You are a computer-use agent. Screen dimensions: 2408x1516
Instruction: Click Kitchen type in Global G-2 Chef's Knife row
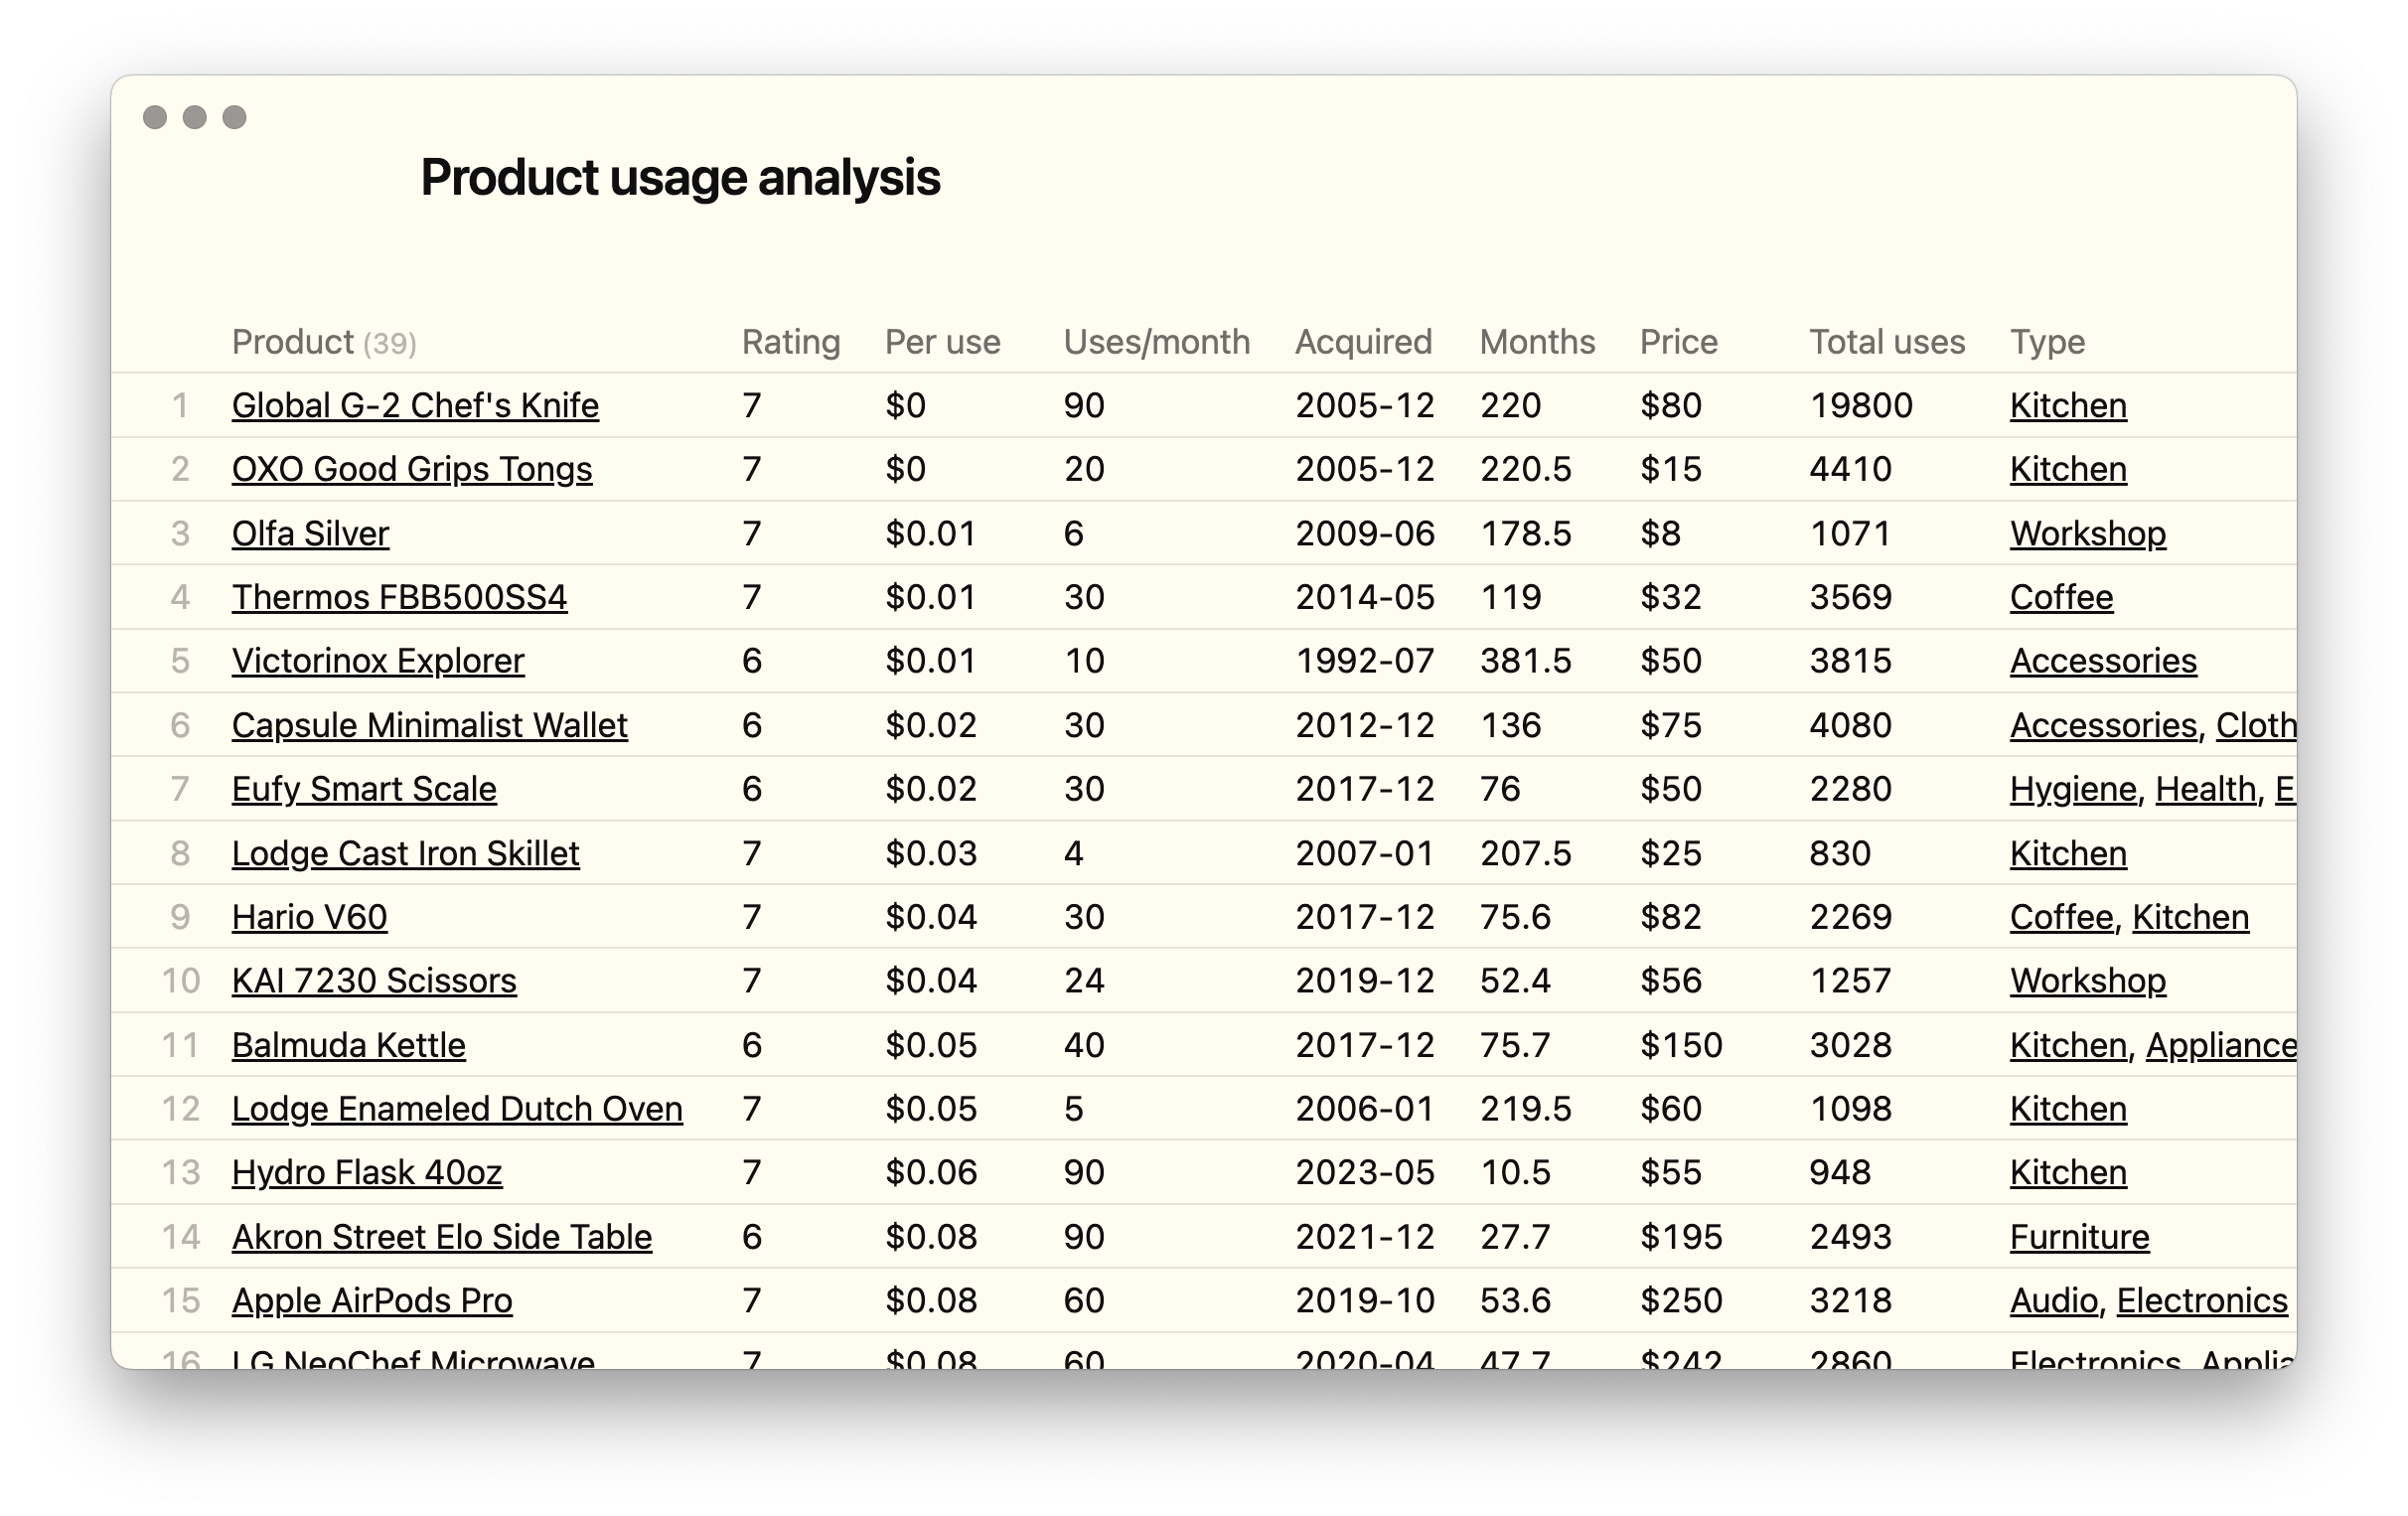(x=2068, y=405)
